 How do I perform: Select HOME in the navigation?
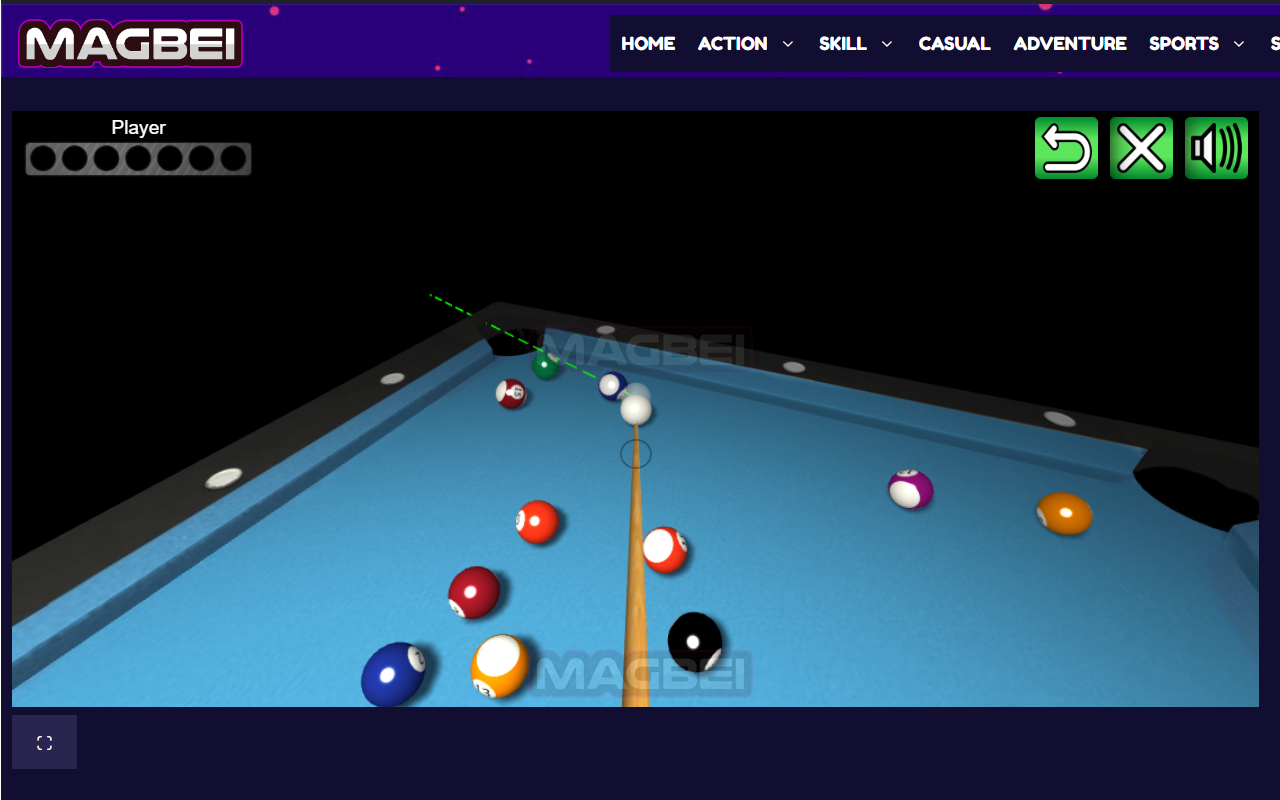coord(647,43)
